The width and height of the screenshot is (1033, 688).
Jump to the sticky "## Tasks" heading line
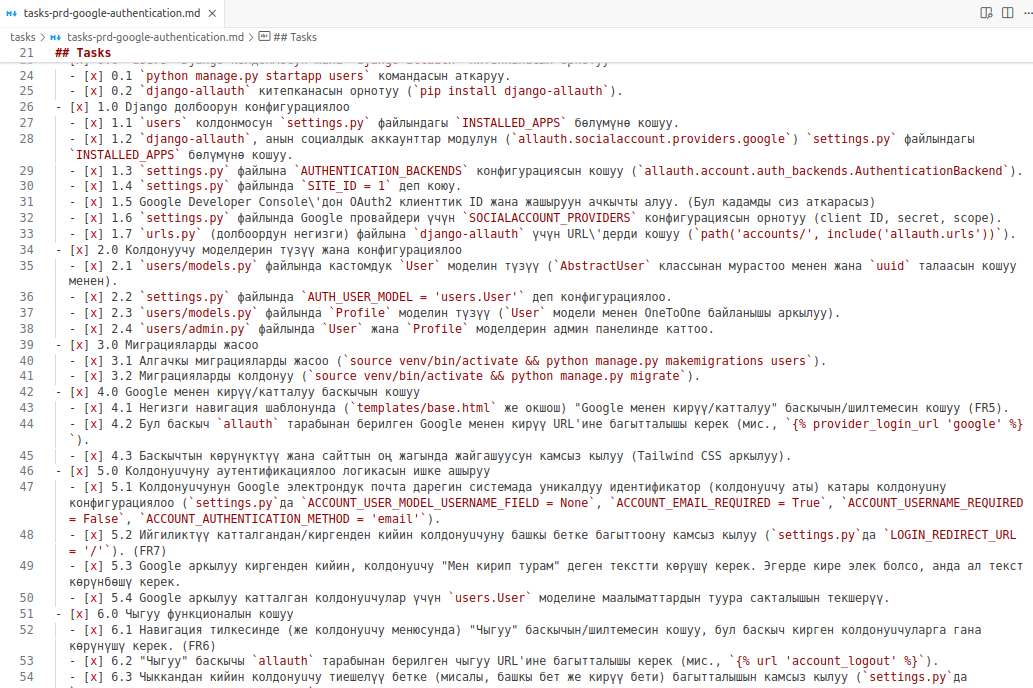[83, 53]
